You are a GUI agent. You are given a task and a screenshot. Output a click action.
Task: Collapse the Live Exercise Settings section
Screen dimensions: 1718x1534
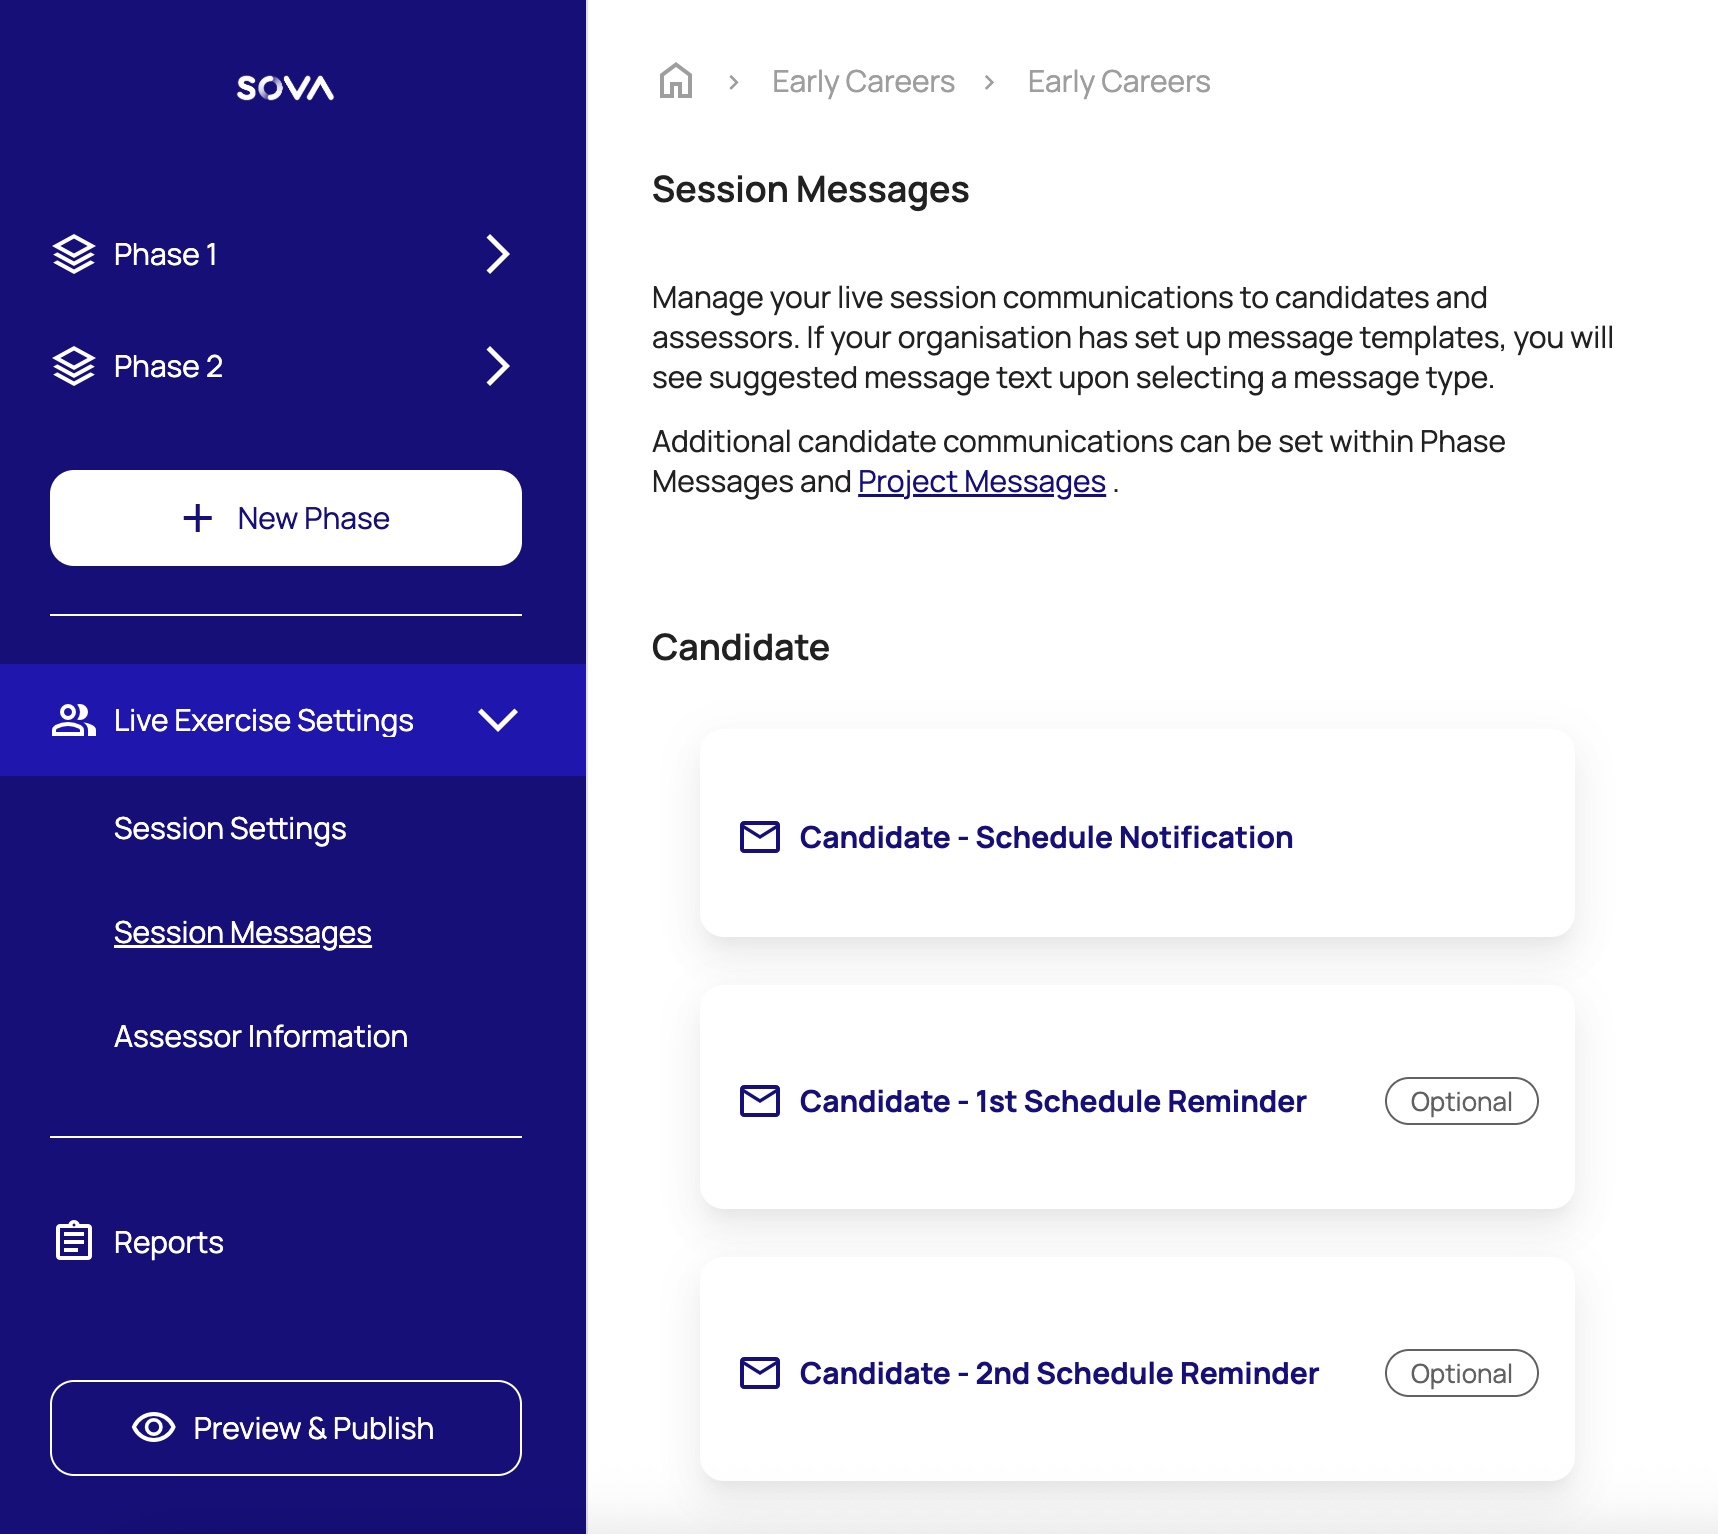pos(497,720)
